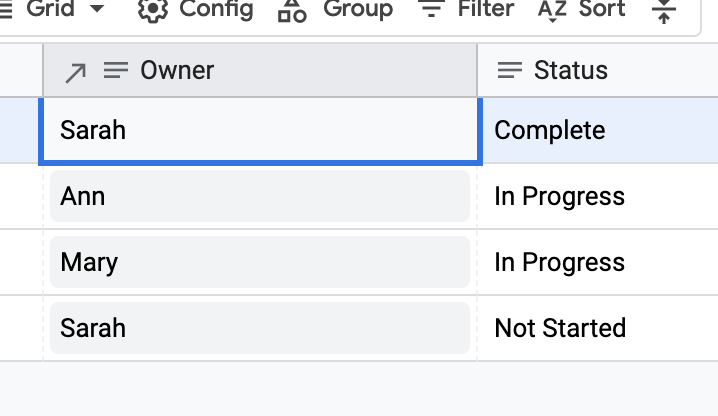Click the In Progress cell next to Mary
This screenshot has height=416, width=718.
click(559, 262)
